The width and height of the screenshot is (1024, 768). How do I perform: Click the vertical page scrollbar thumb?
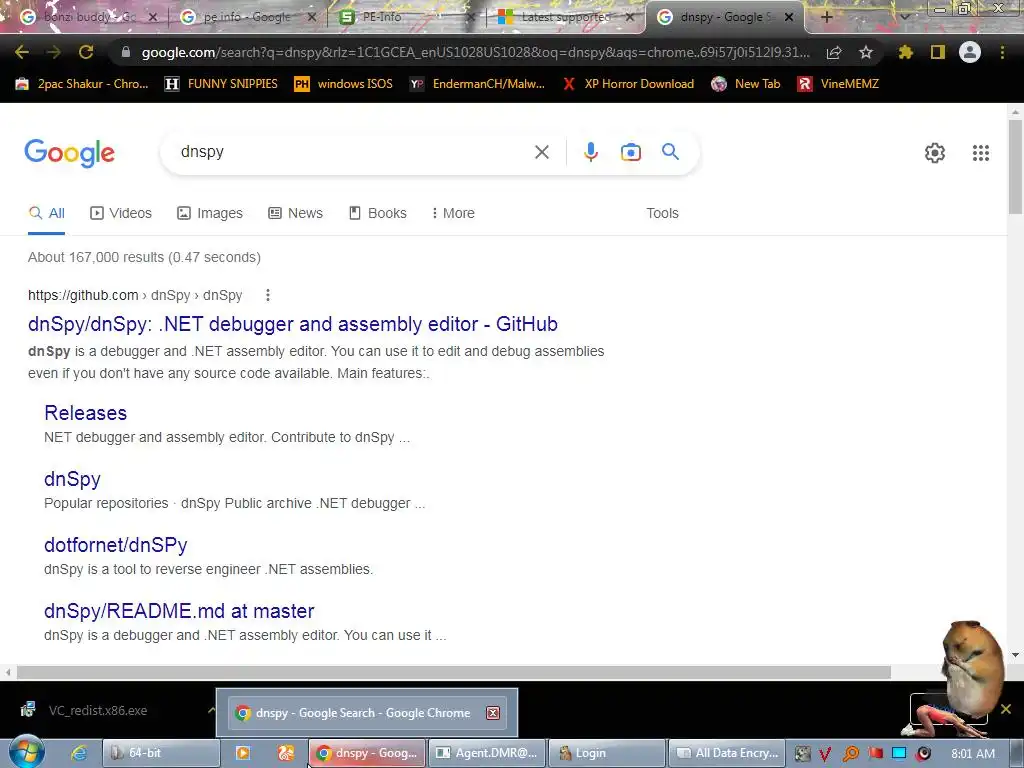point(1015,167)
